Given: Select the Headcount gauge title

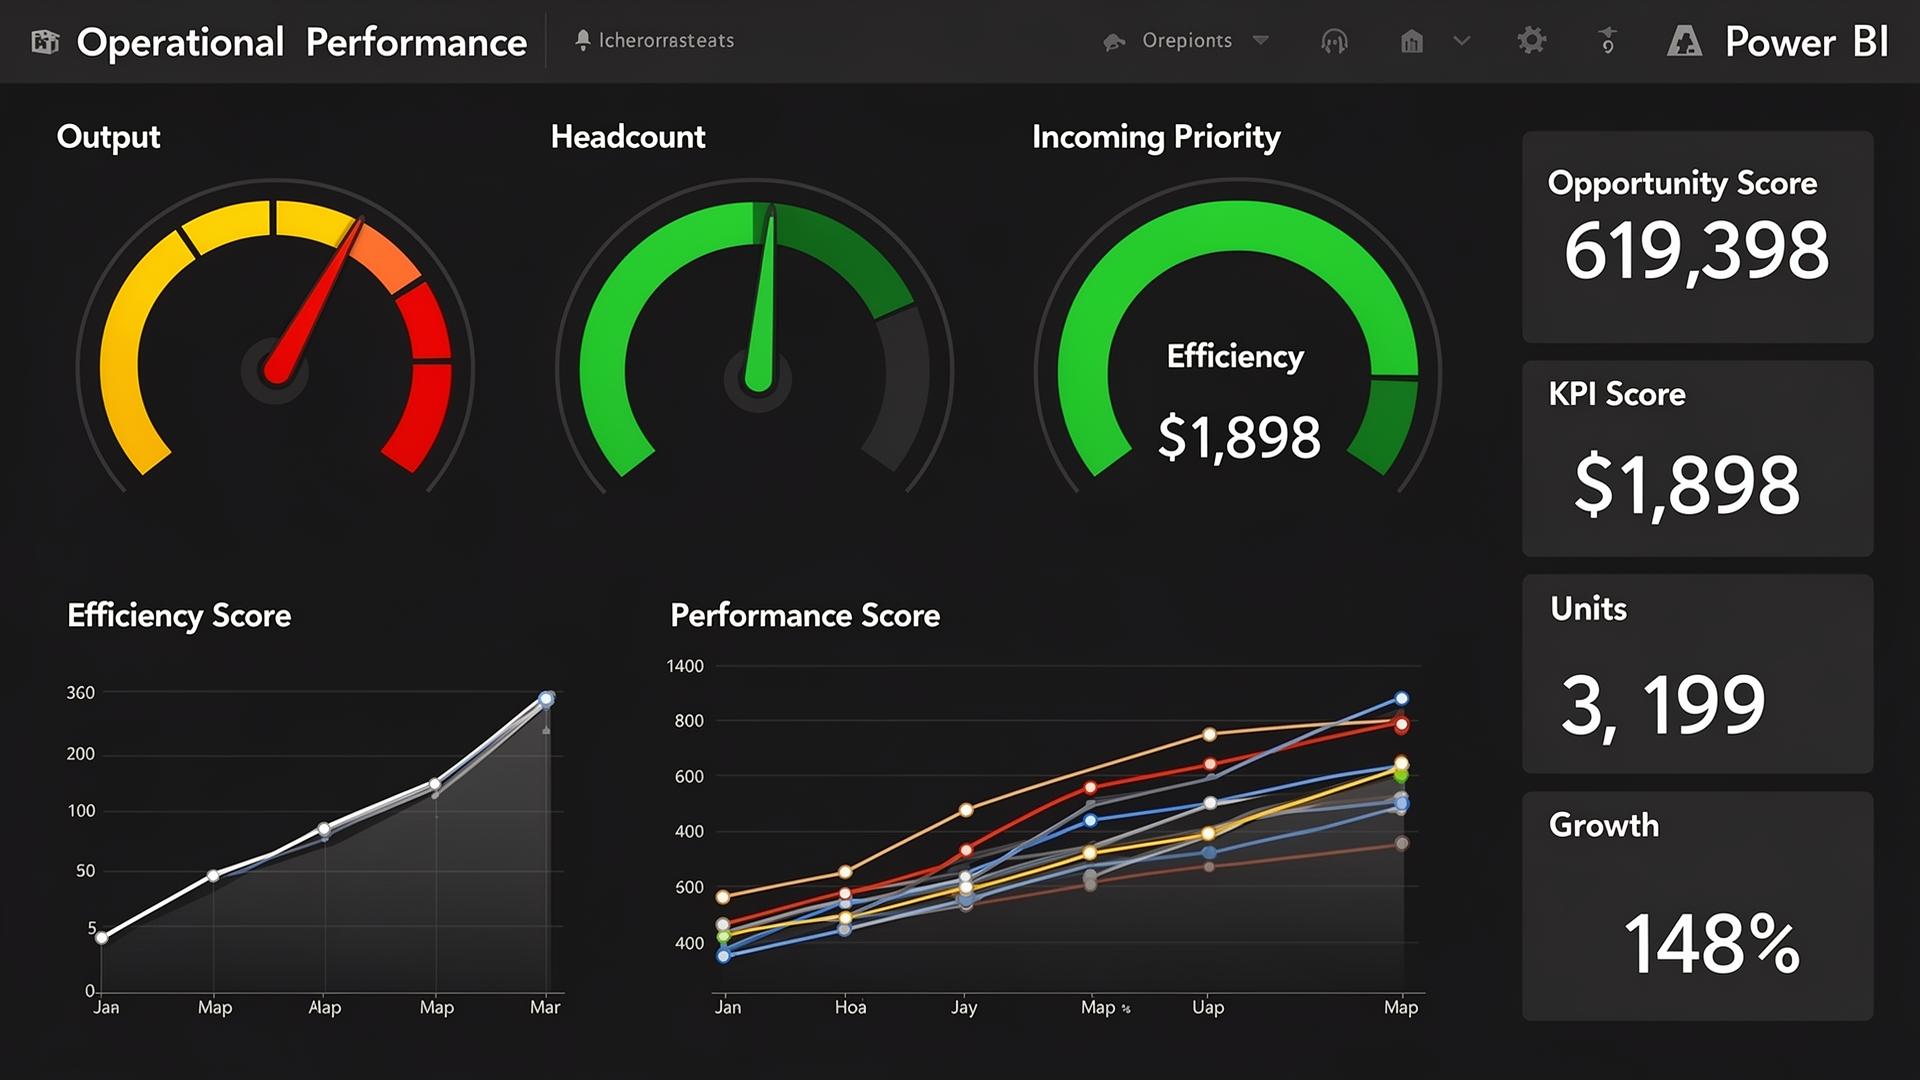Looking at the screenshot, I should [x=628, y=137].
